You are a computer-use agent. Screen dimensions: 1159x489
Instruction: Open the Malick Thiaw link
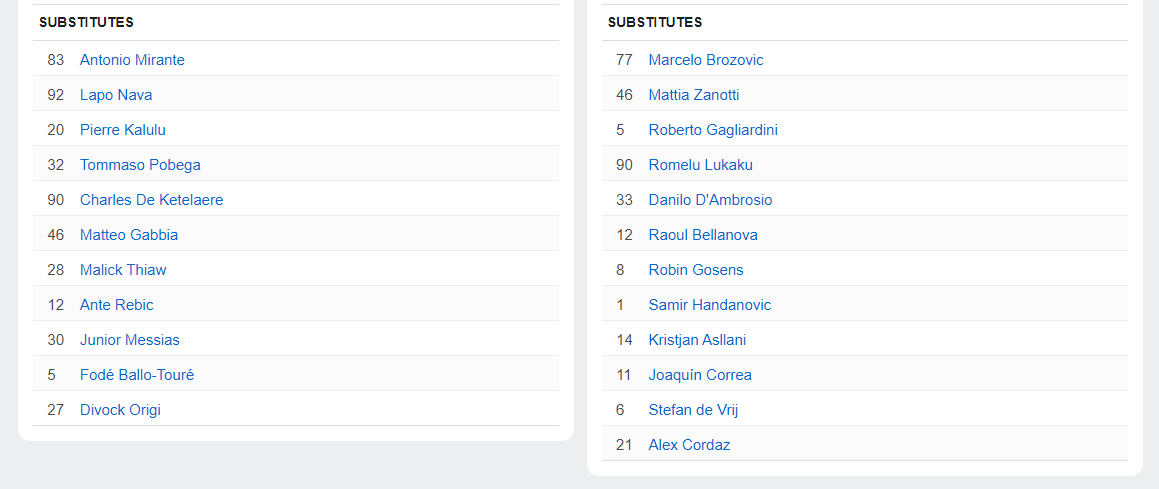point(123,270)
